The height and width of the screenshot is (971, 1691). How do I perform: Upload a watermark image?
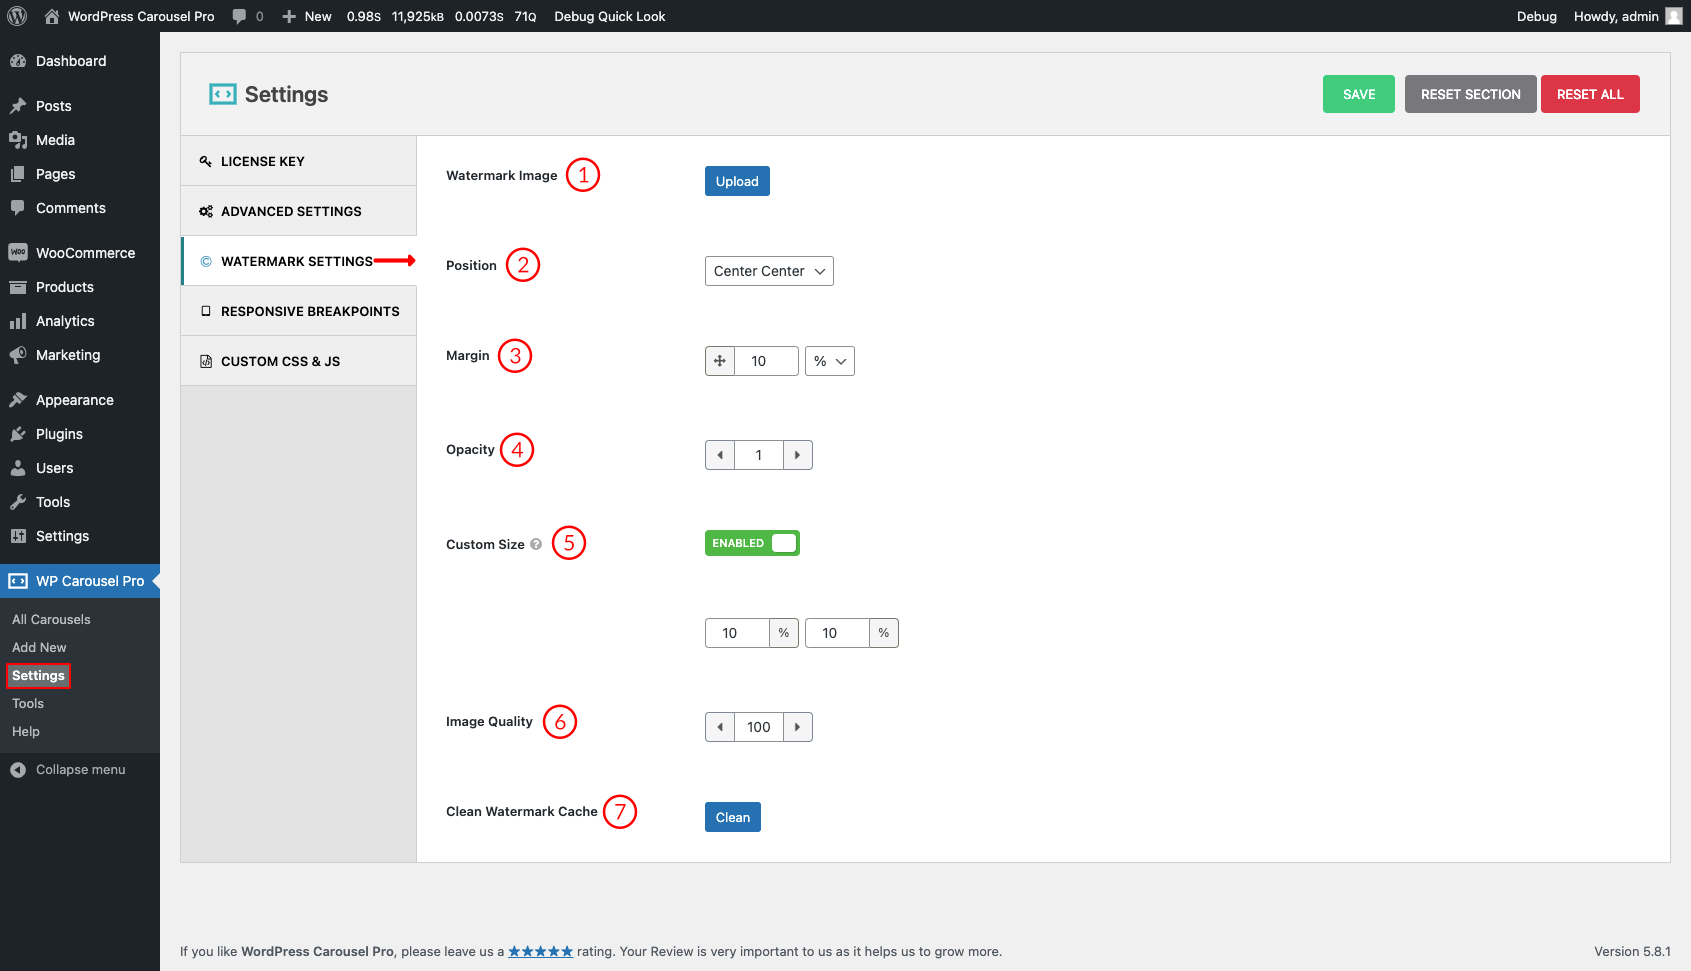[737, 181]
